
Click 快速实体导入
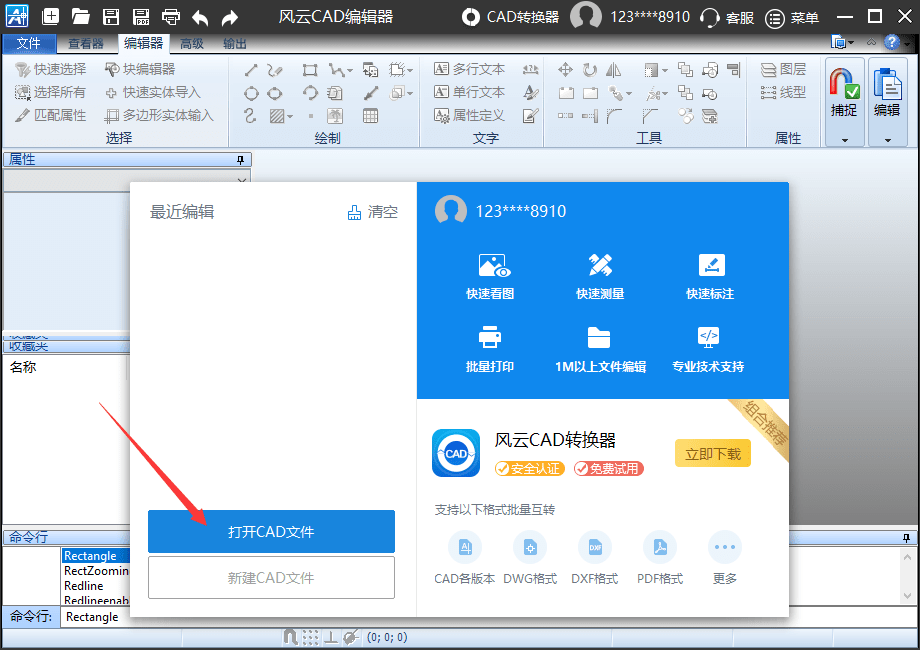click(153, 92)
